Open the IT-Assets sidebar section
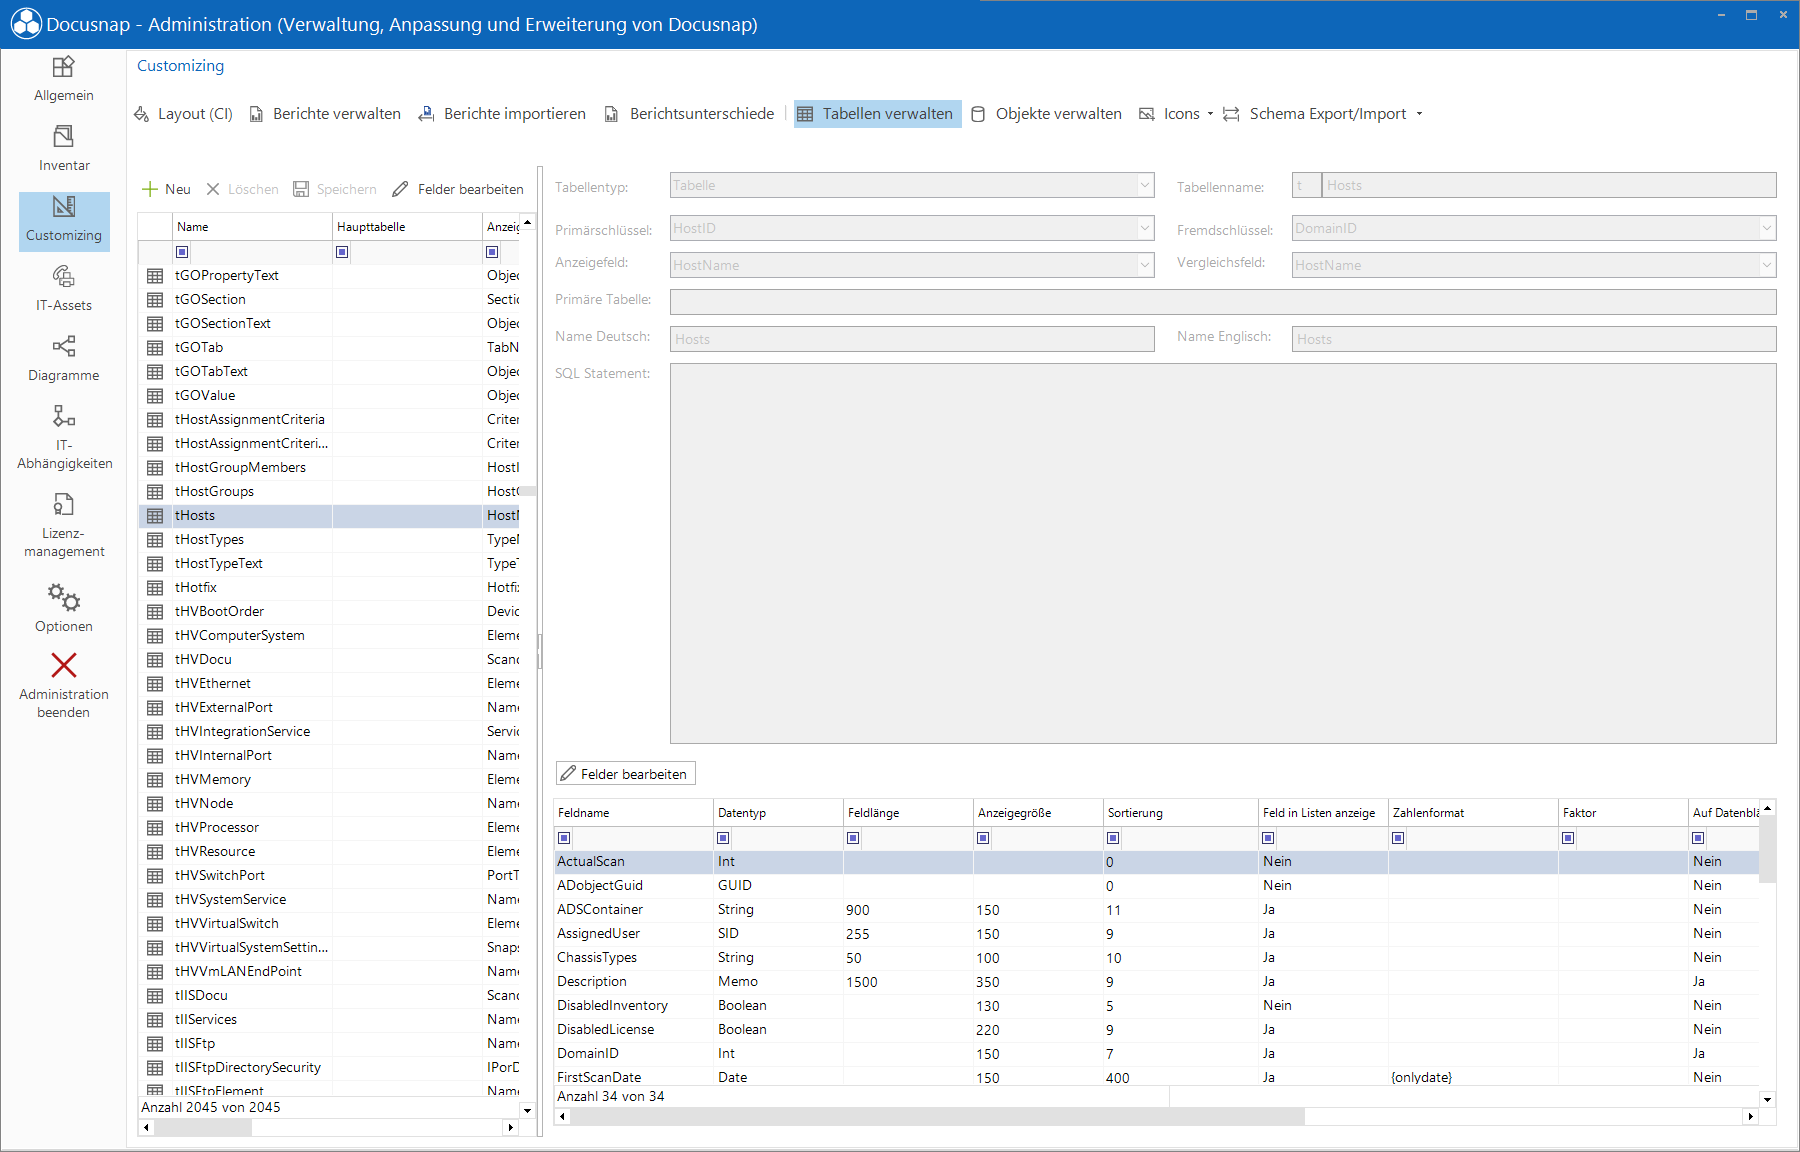The image size is (1800, 1152). point(64,289)
